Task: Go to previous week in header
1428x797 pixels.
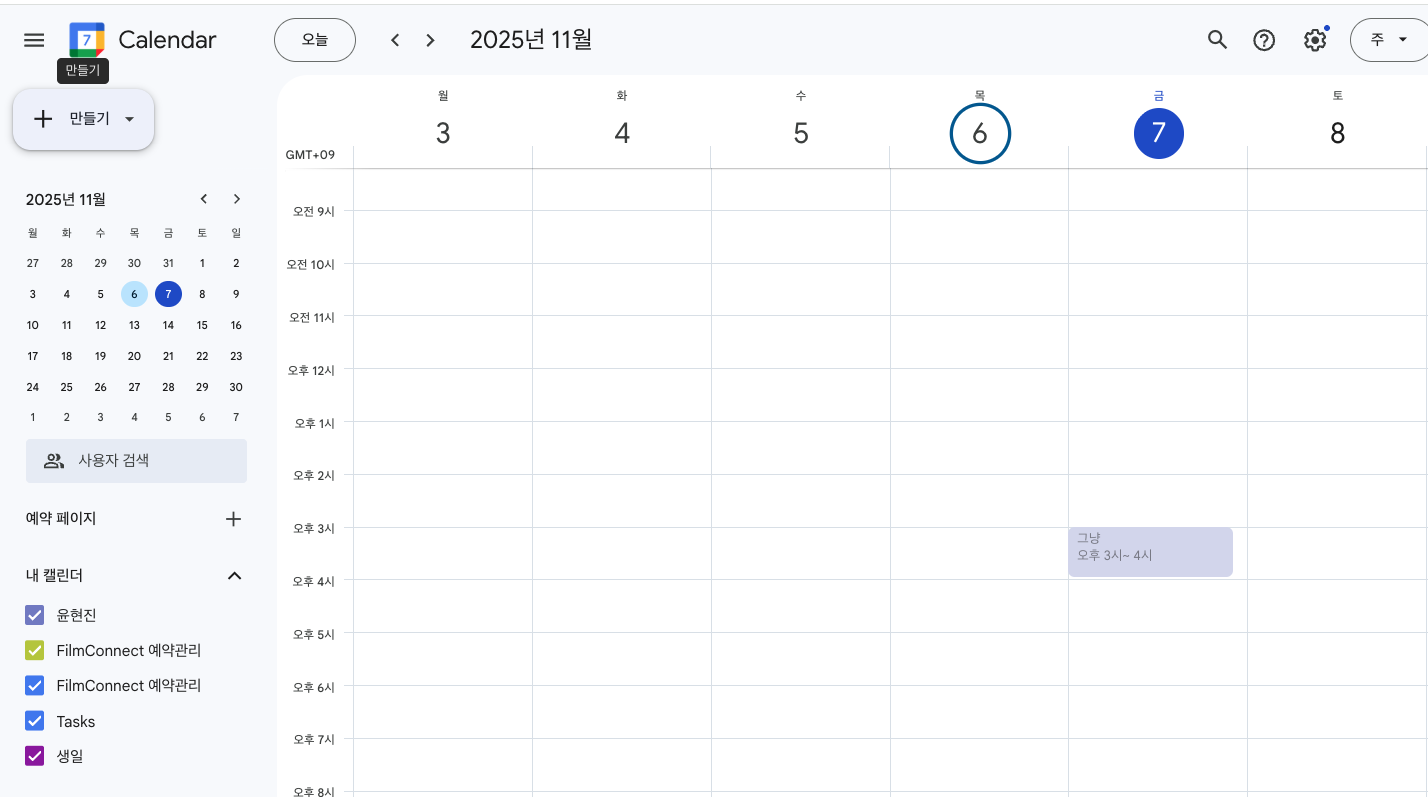Action: tap(395, 40)
